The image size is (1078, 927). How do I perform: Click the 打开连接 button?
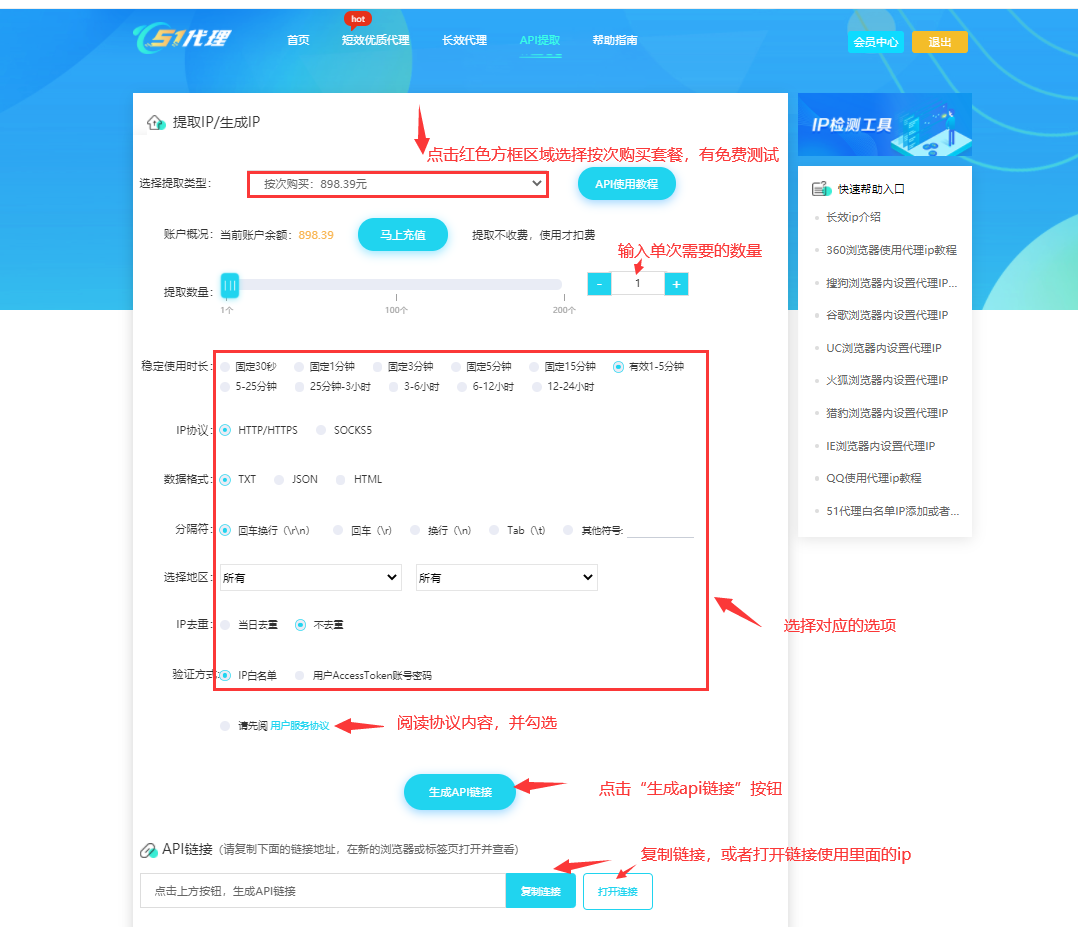617,892
